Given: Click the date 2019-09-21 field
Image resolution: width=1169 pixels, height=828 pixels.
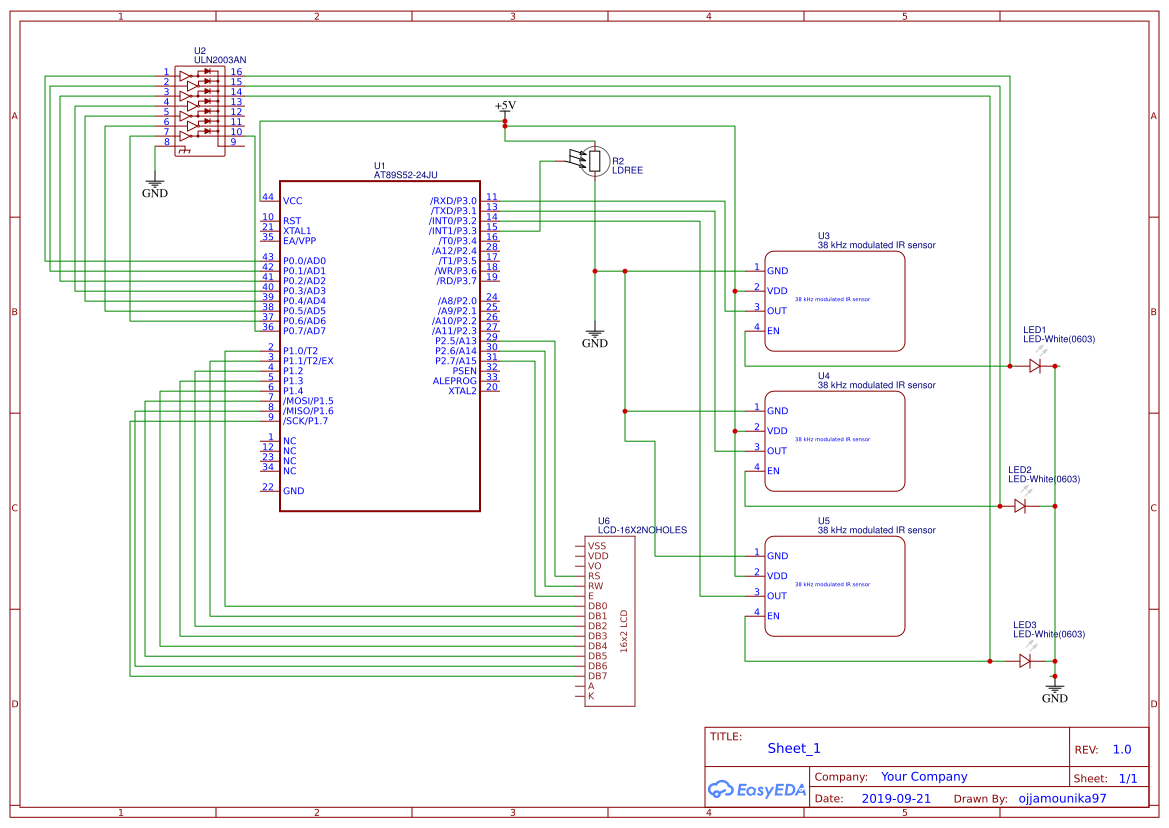Looking at the screenshot, I should point(896,799).
